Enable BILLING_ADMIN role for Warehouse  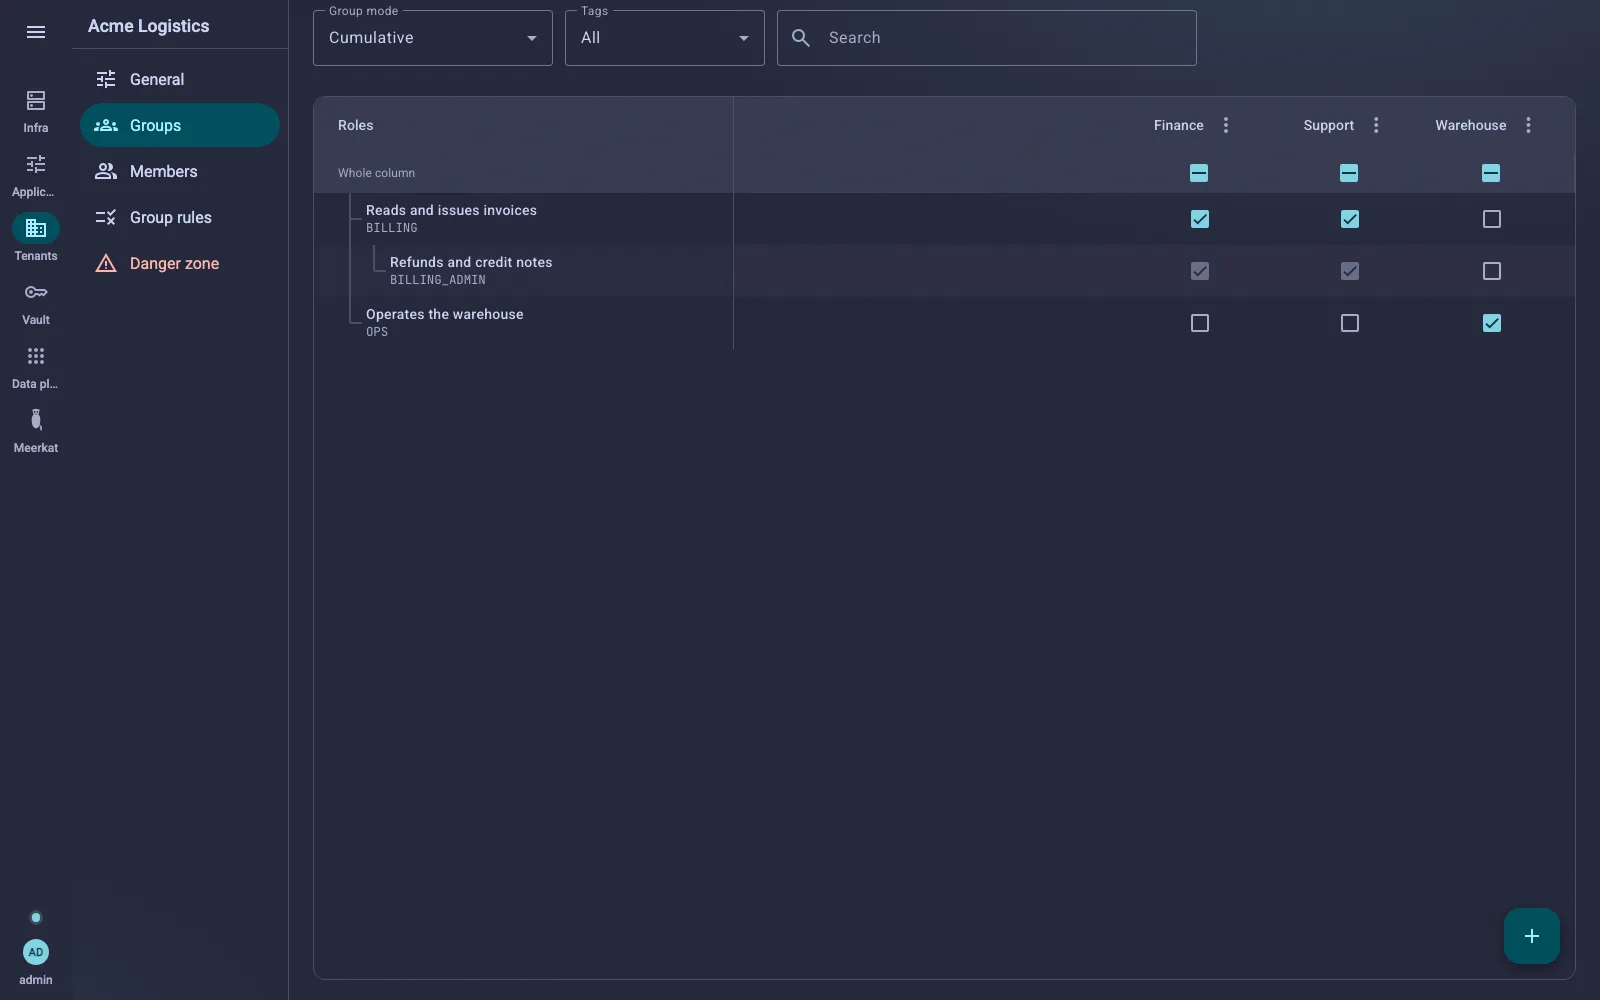1492,271
